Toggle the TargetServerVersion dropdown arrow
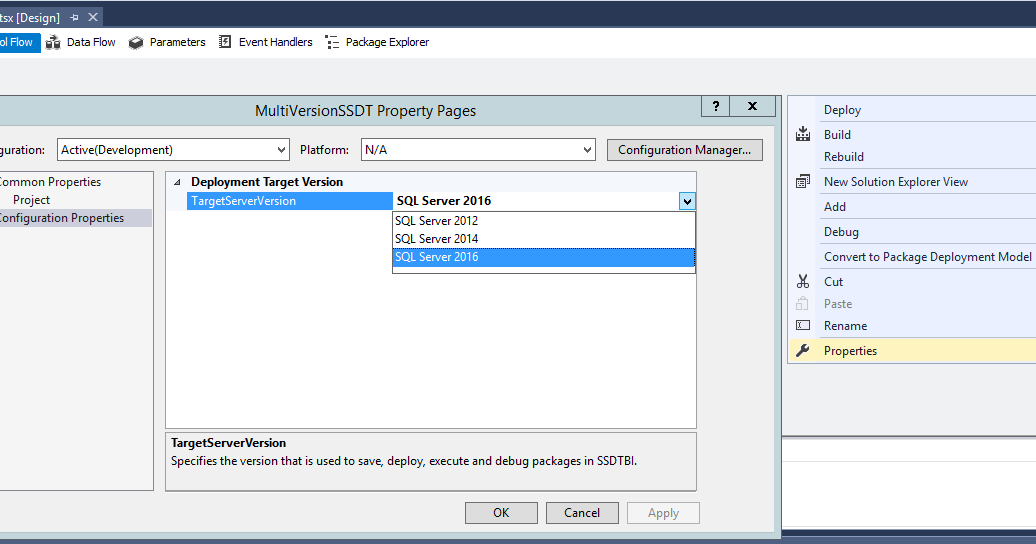The height and width of the screenshot is (544, 1036). (687, 202)
